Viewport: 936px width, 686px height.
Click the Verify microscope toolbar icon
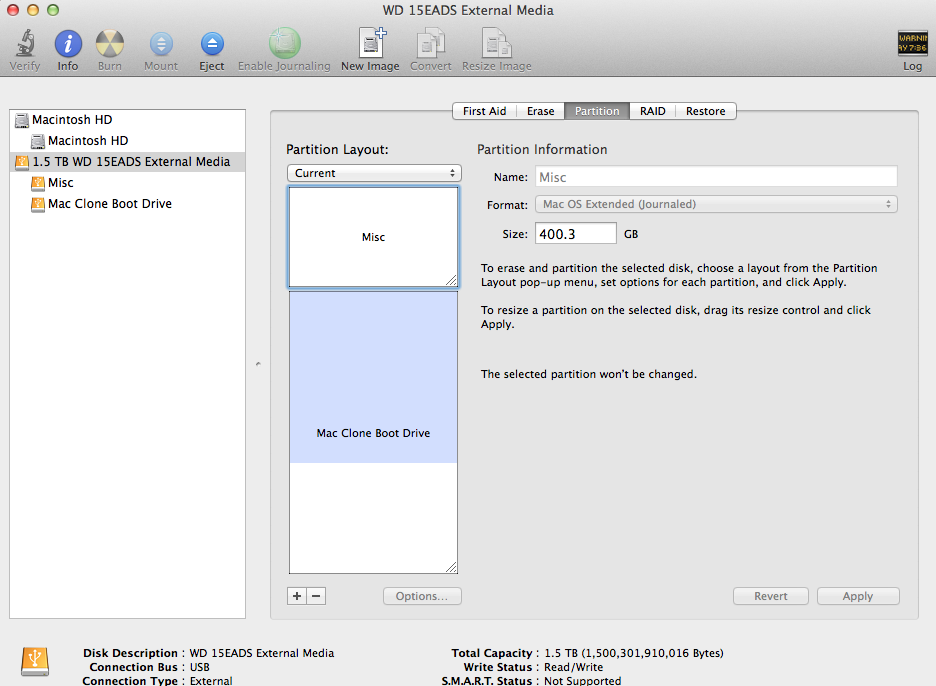point(24,44)
